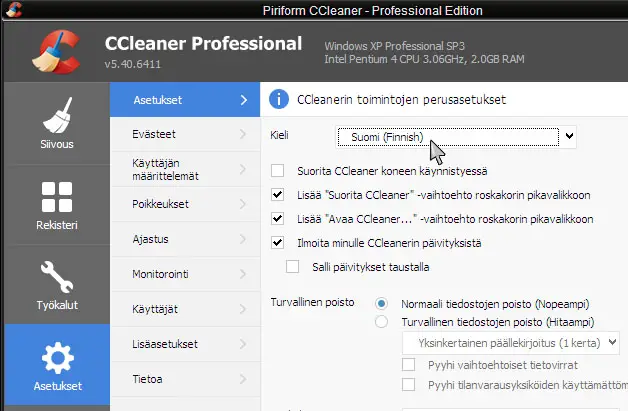
Task: Click the chevron beside Evästeet
Action: [243, 134]
